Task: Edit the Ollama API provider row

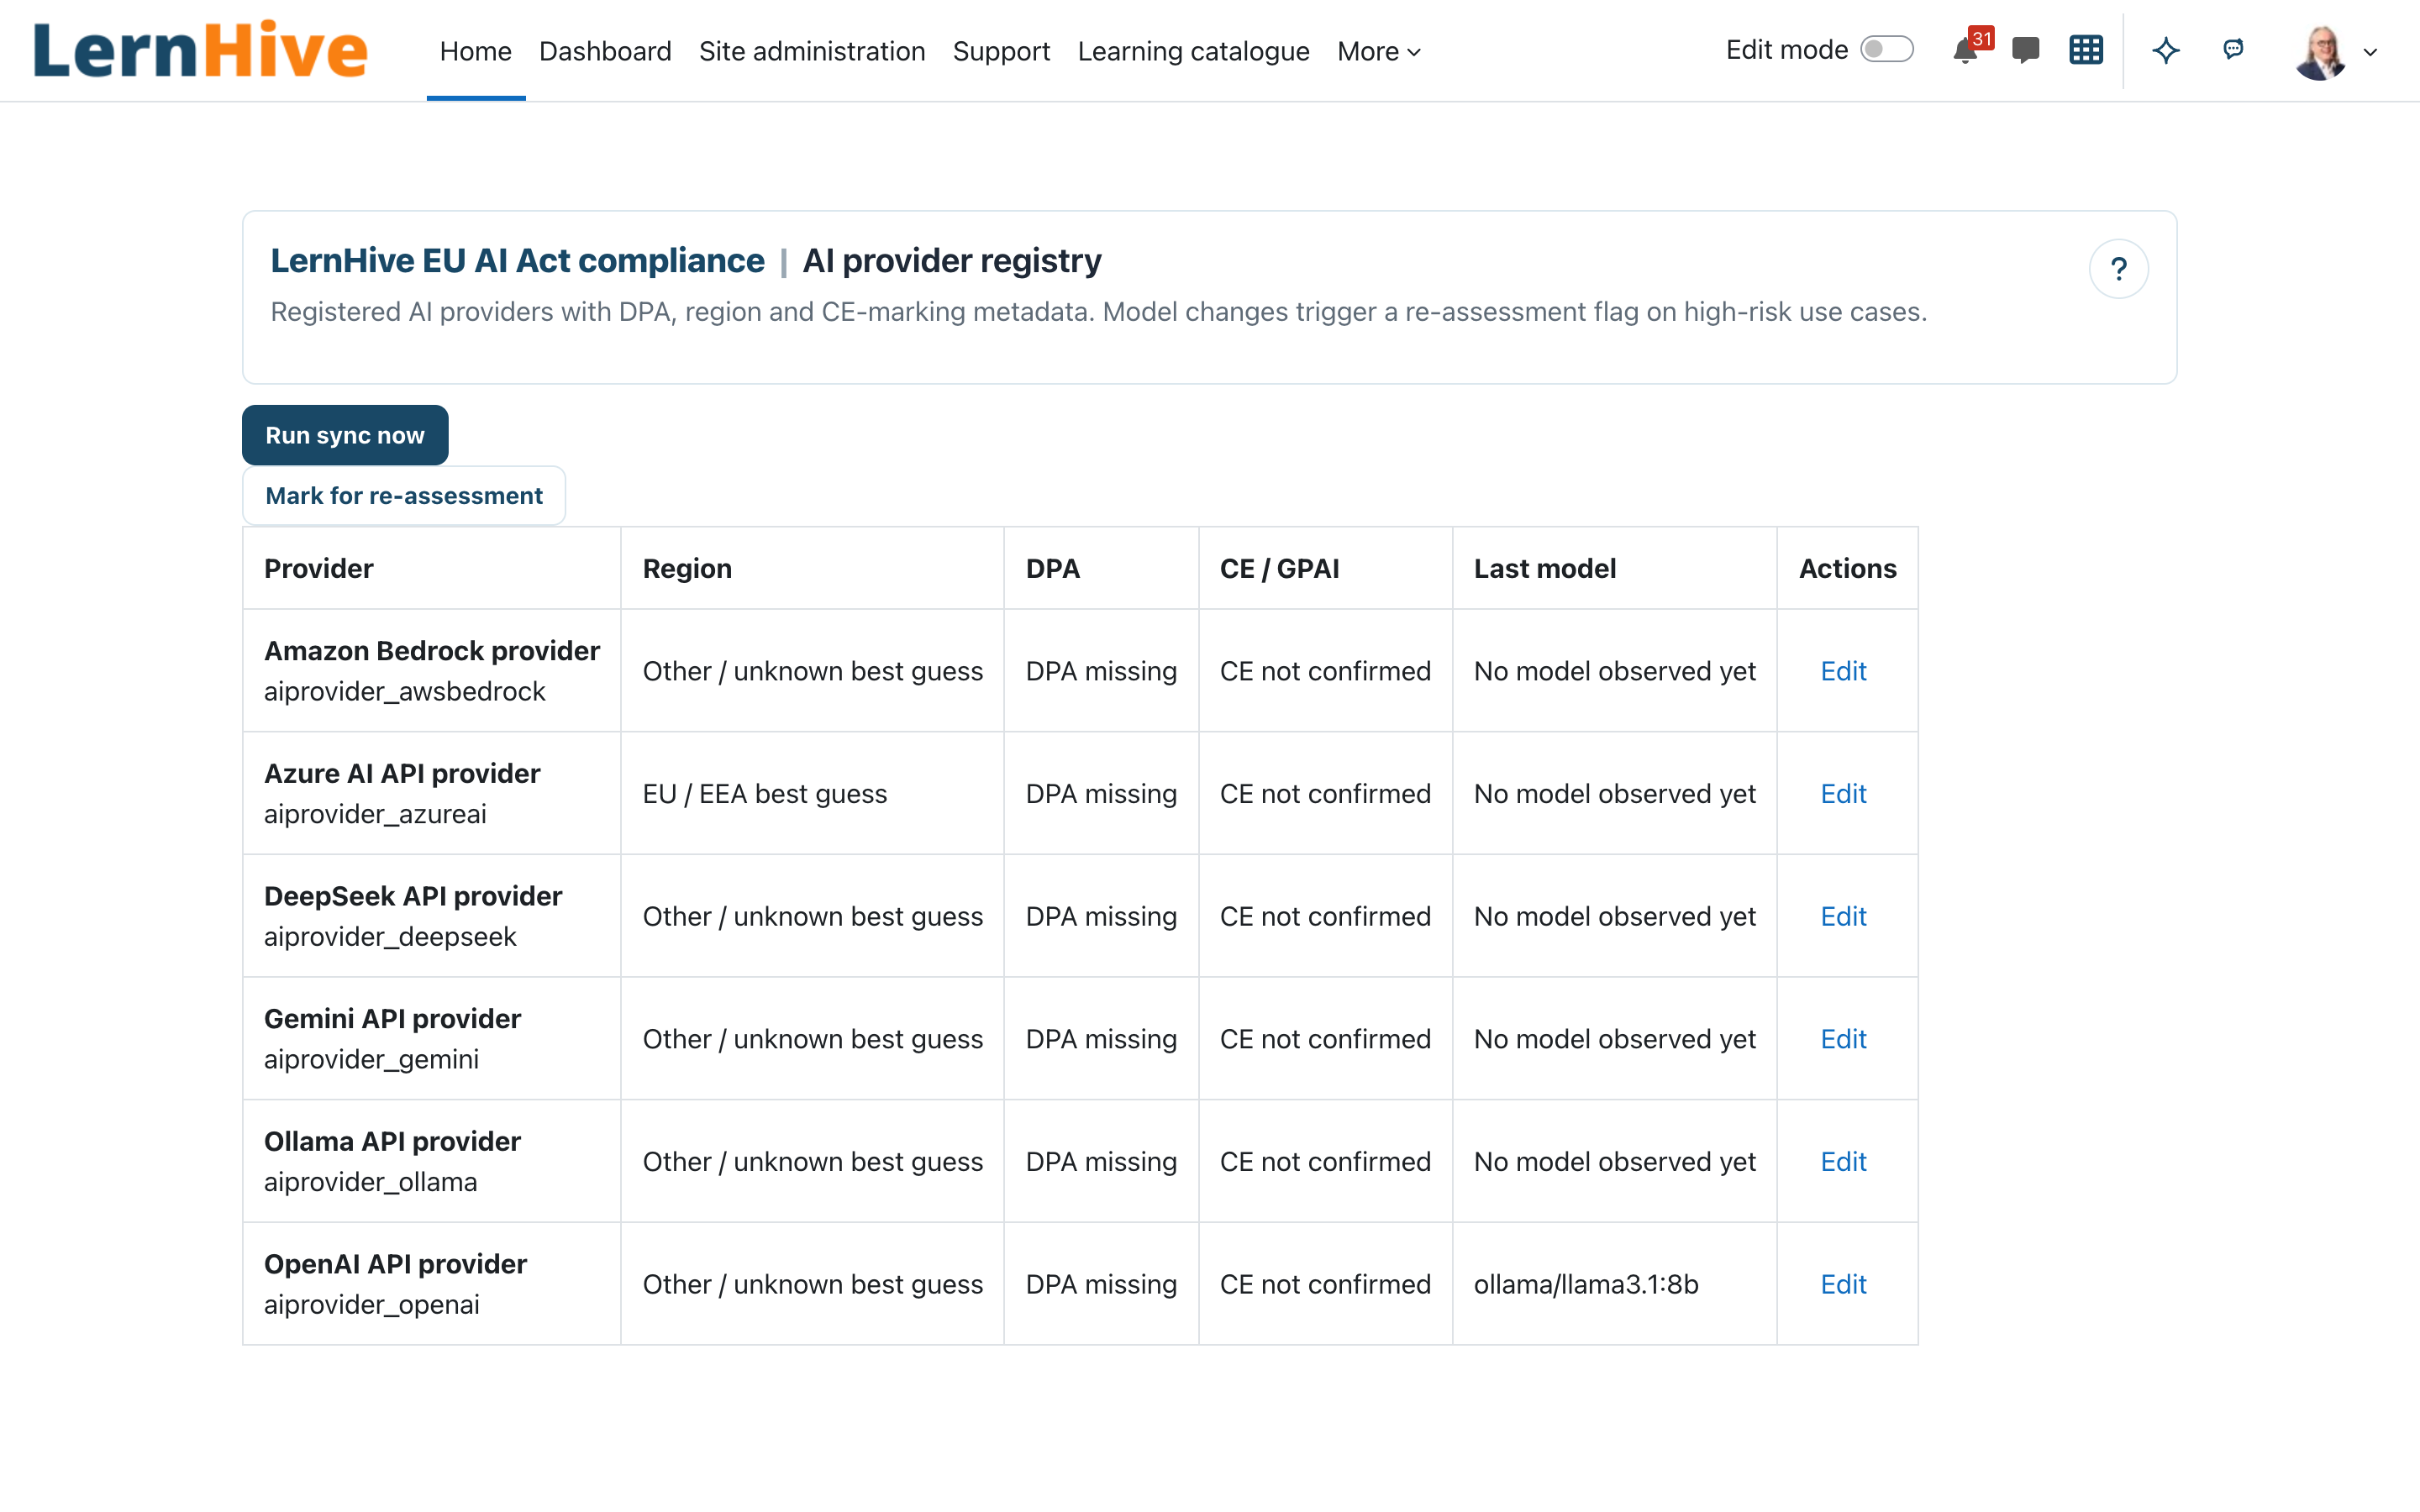Action: [1843, 1162]
